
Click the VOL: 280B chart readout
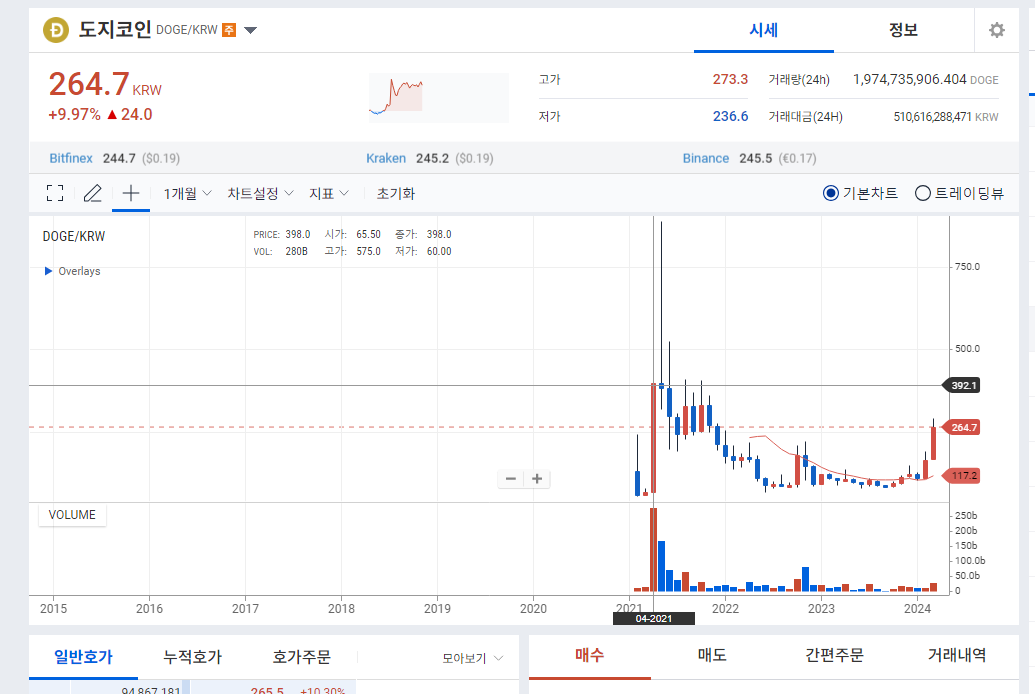(x=281, y=252)
